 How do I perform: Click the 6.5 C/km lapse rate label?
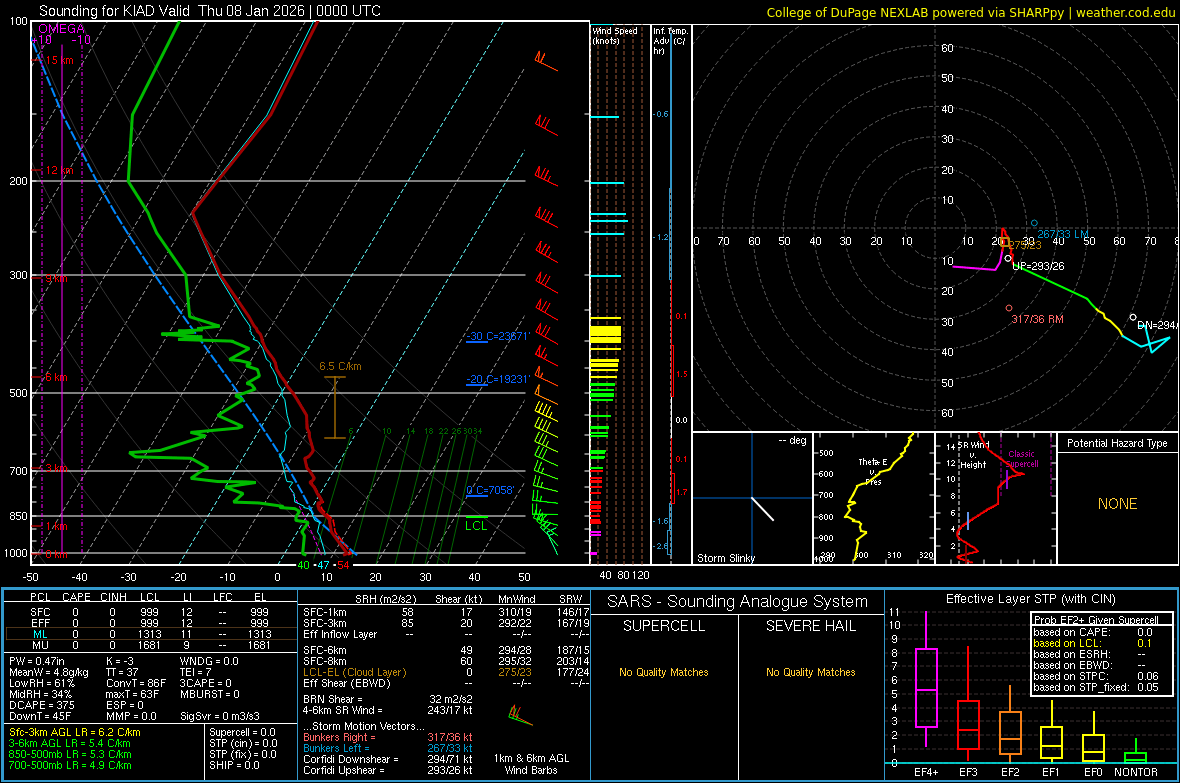(x=340, y=366)
